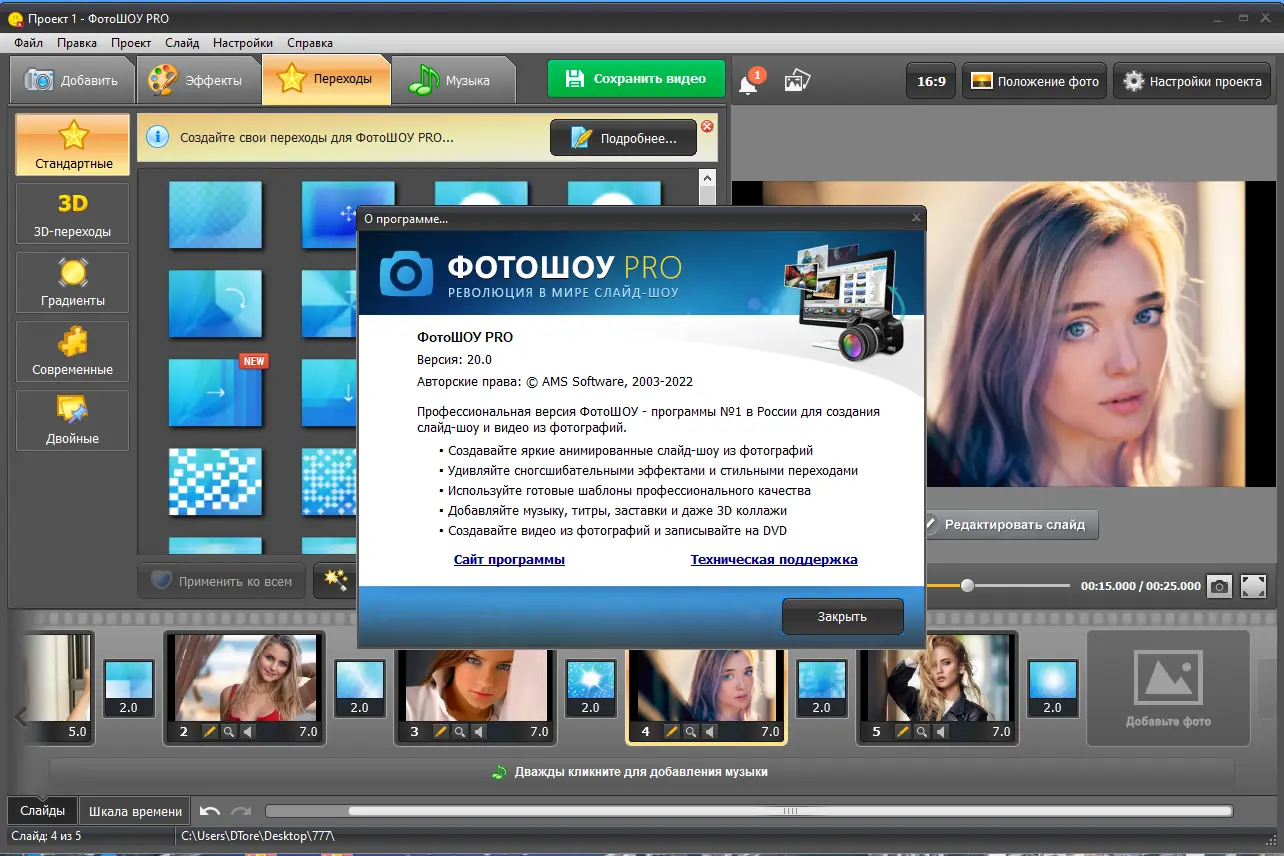Click the Подробнее... button
This screenshot has height=856, width=1284.
pyautogui.click(x=623, y=139)
